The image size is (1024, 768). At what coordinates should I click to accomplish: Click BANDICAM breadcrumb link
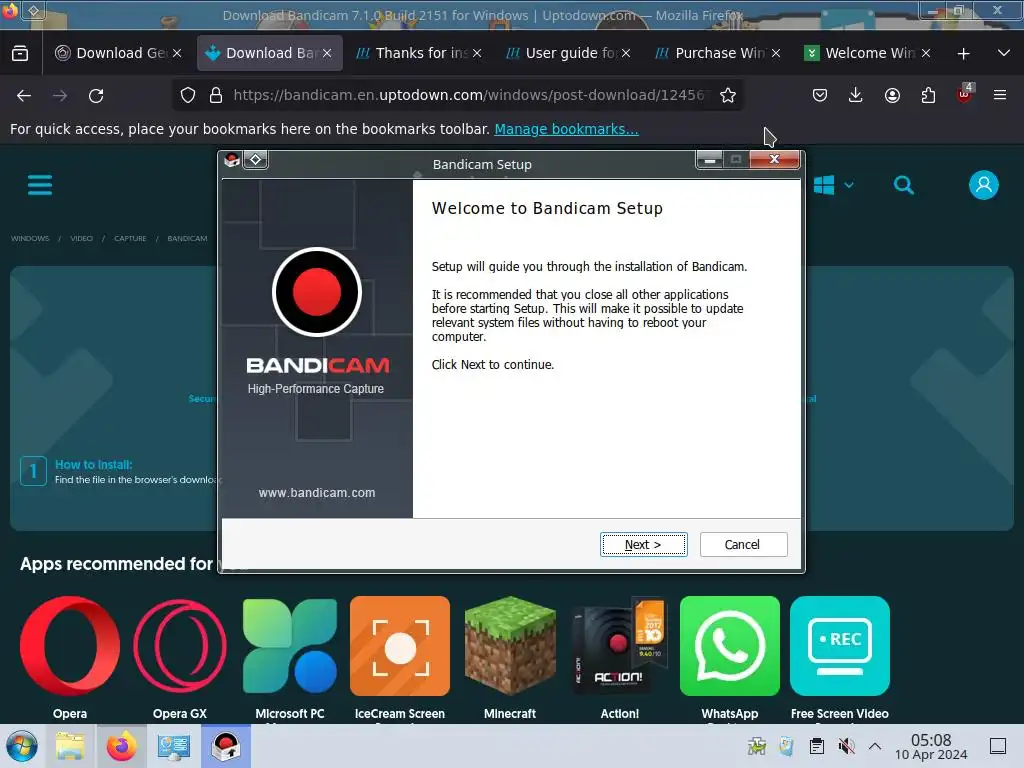187,238
